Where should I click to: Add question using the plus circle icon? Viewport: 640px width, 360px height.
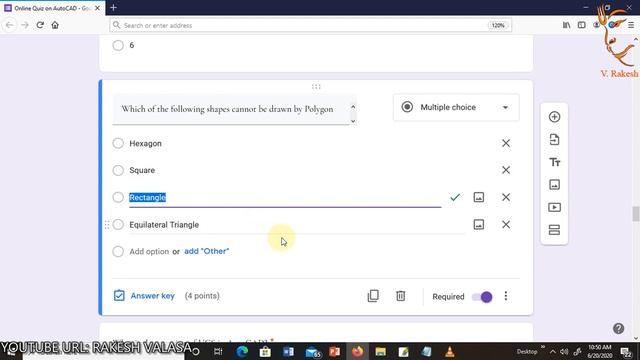pyautogui.click(x=554, y=117)
